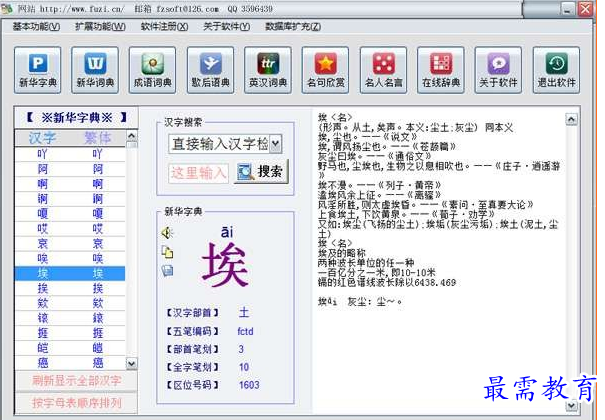The height and width of the screenshot is (420, 605).
Task: Open the 歇后语典 toolbar button
Action: 210,70
